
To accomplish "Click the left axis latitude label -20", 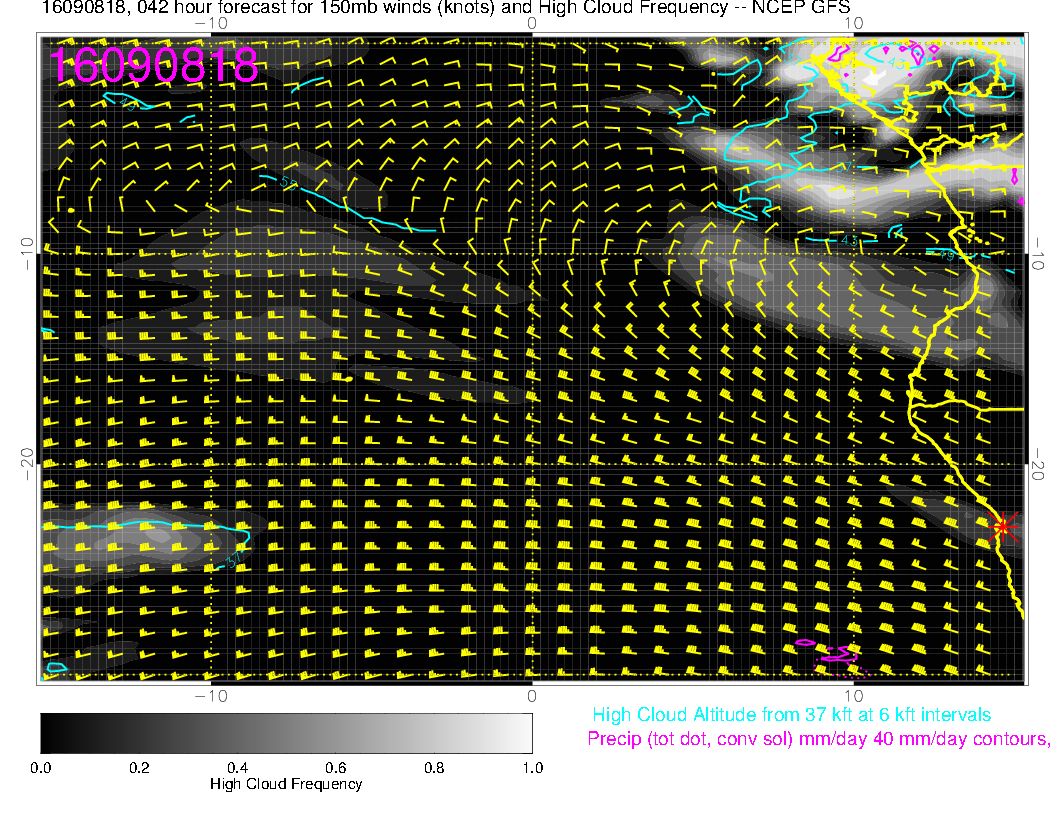I will (x=27, y=465).
